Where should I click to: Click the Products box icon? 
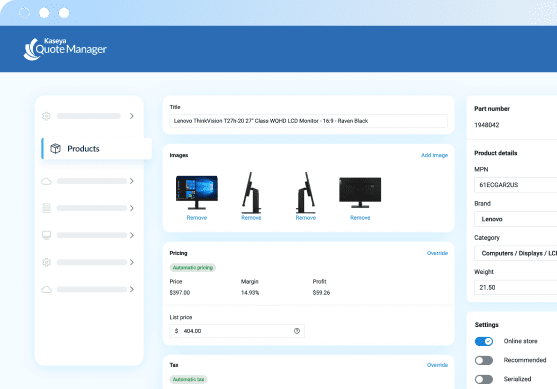[55, 148]
